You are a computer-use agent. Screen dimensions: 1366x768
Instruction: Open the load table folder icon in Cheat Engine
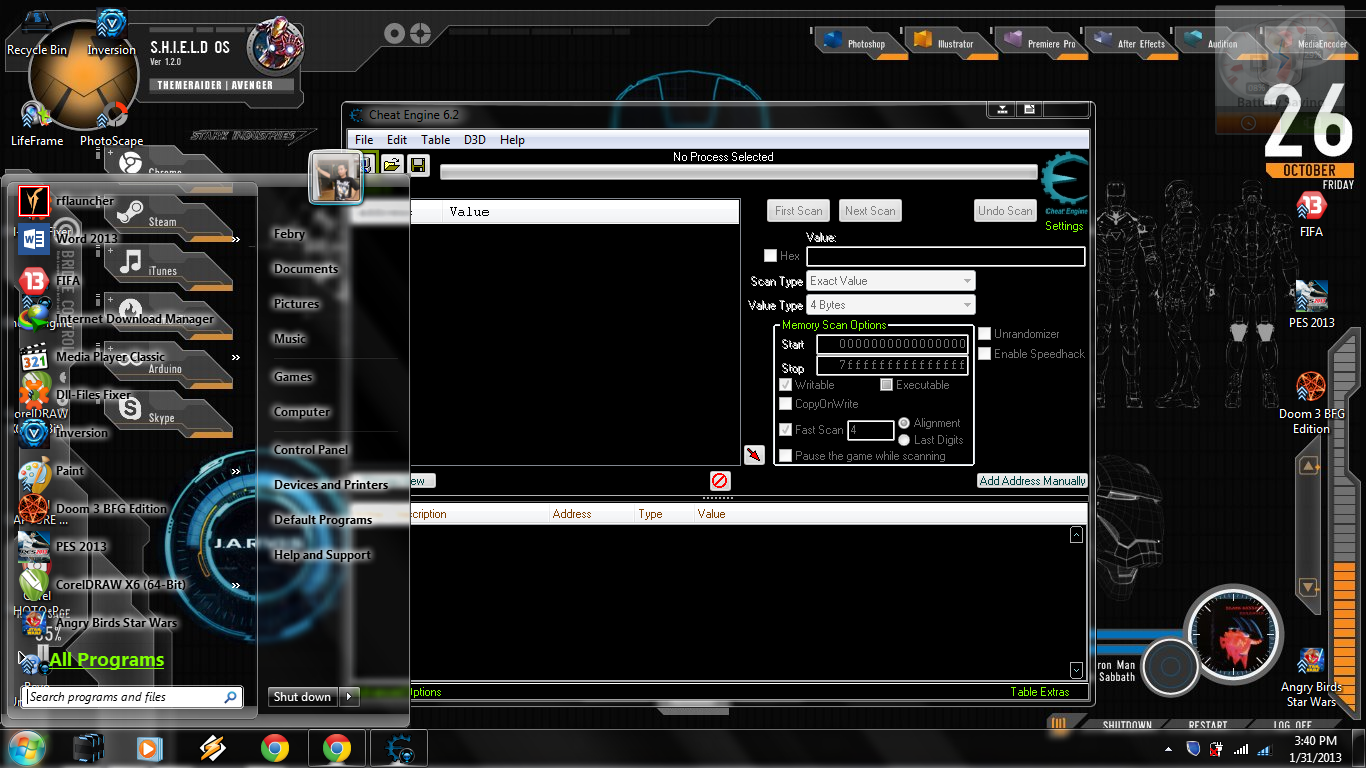(x=393, y=165)
